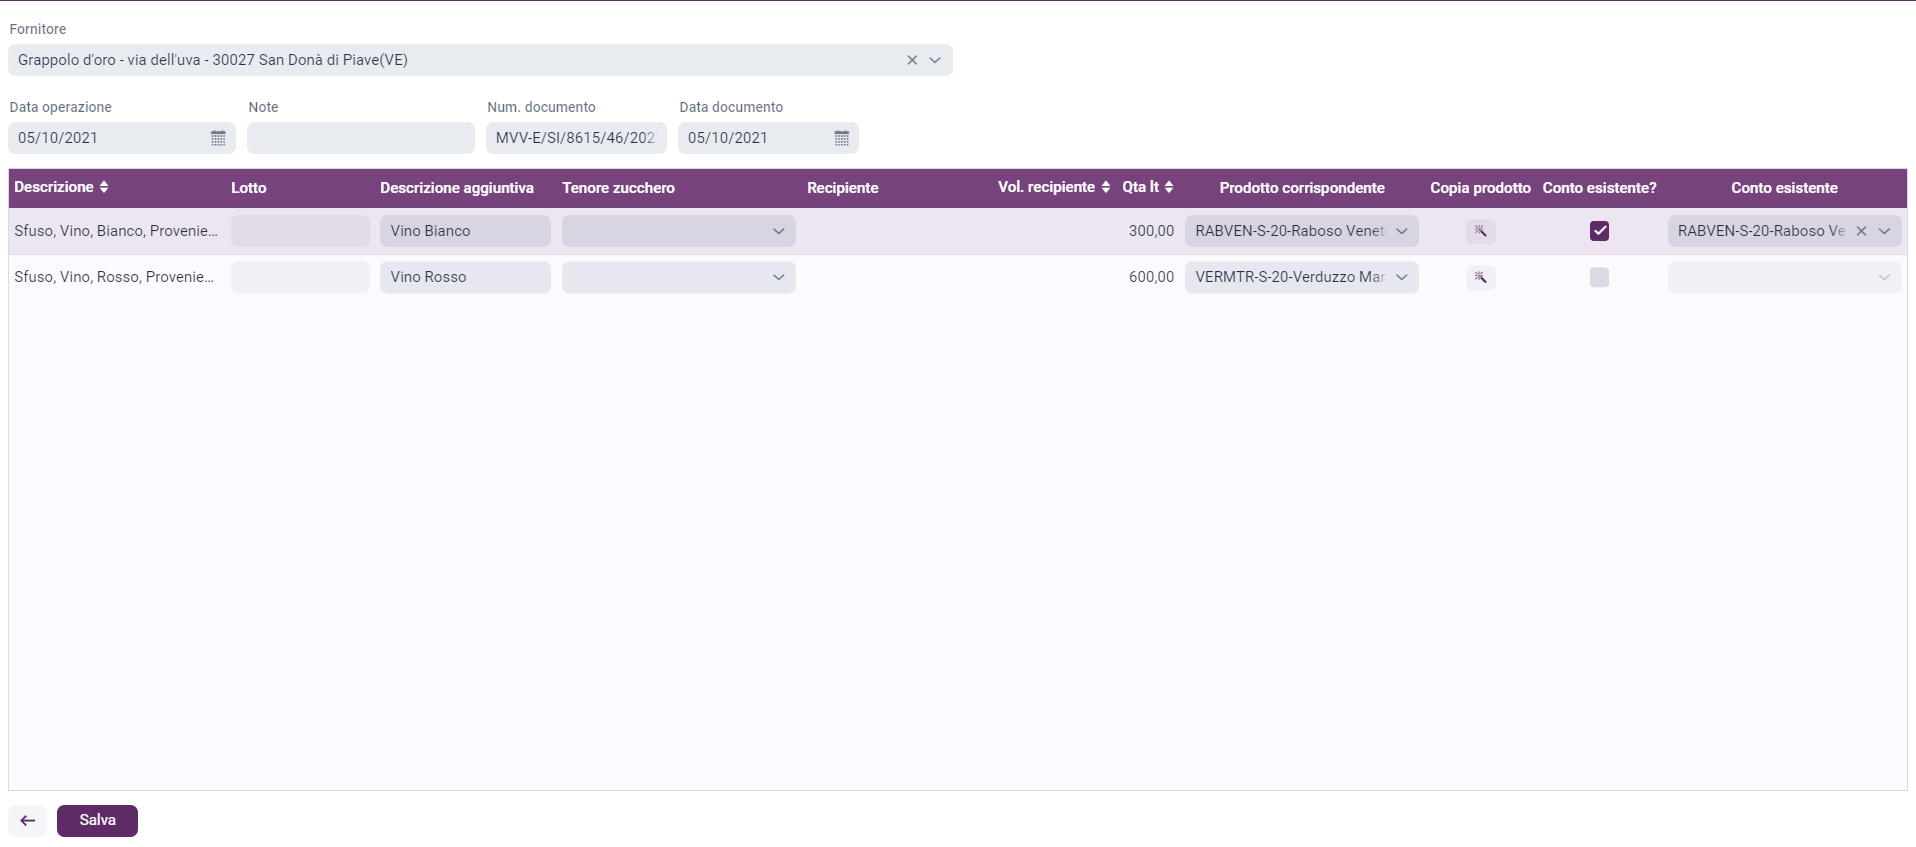The width and height of the screenshot is (1916, 847).
Task: Sort by Qta lt column arrows
Action: 1169,187
